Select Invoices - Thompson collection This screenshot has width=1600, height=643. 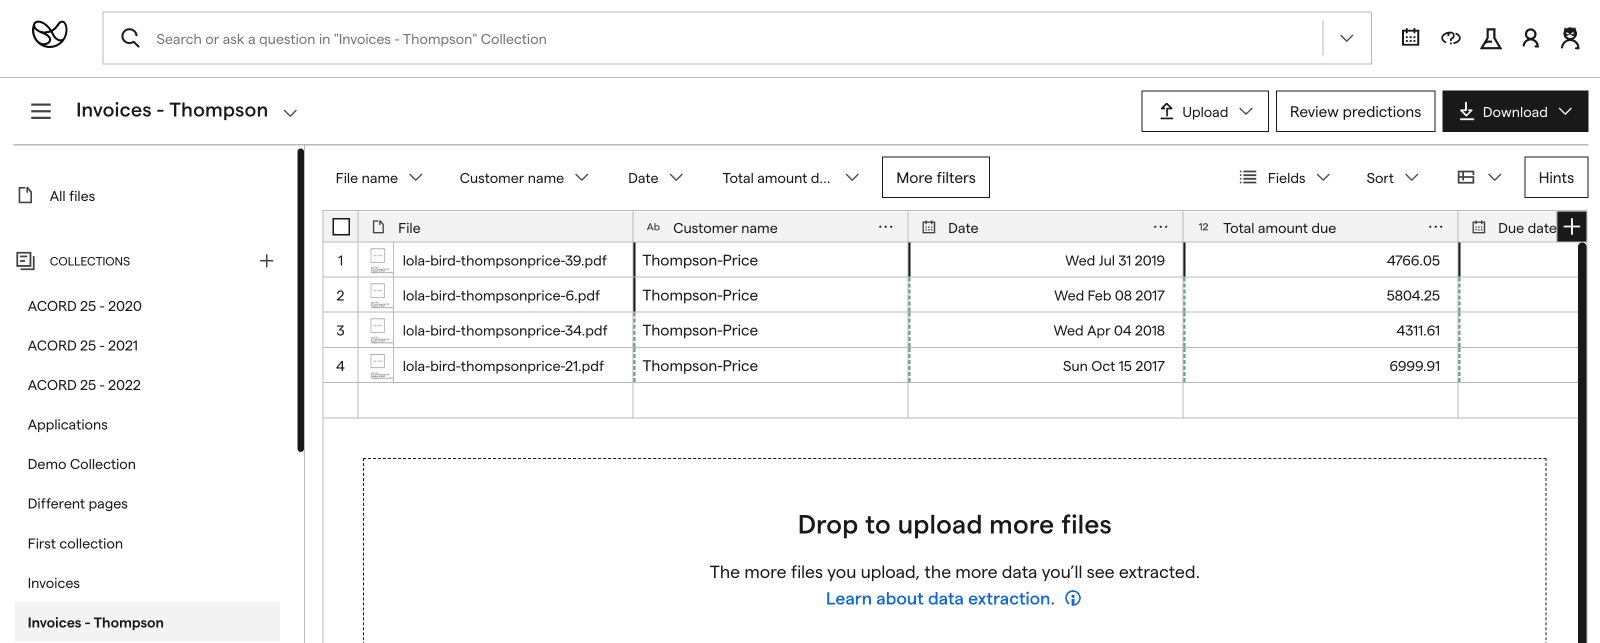147,622
